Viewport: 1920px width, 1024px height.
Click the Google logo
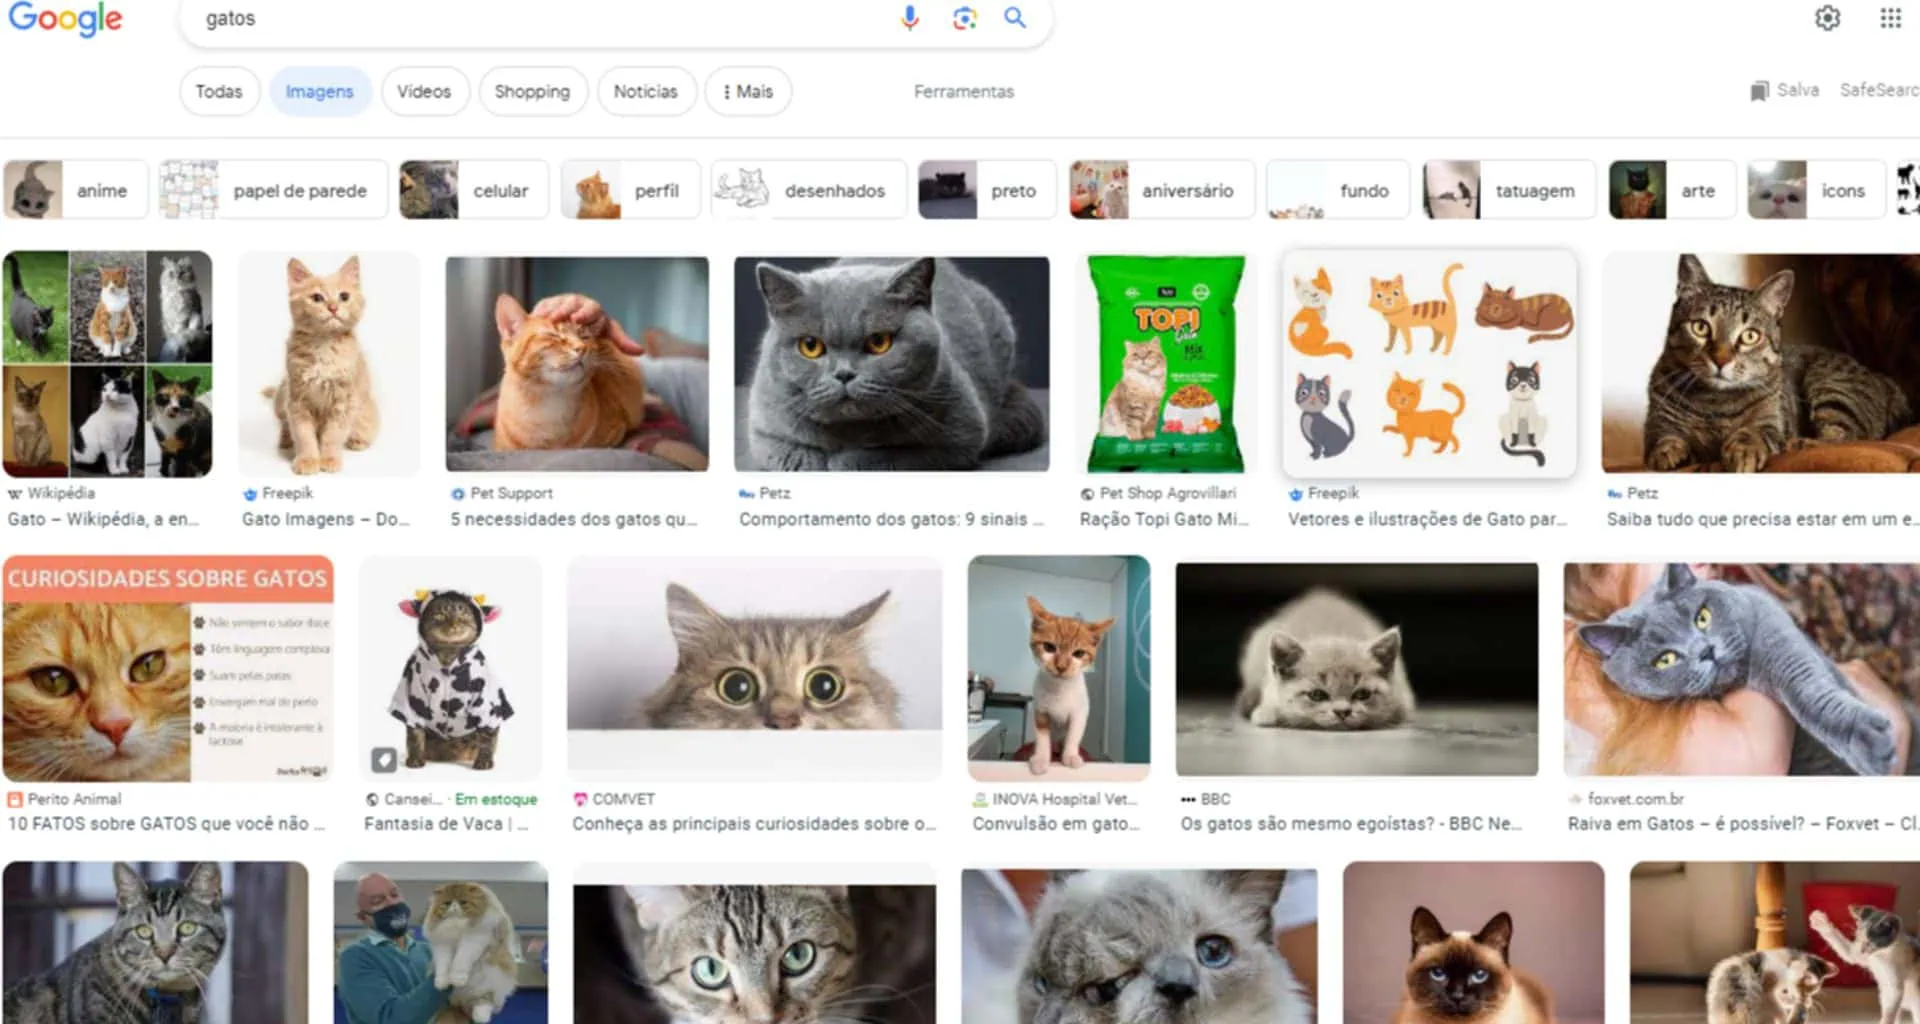click(x=66, y=19)
